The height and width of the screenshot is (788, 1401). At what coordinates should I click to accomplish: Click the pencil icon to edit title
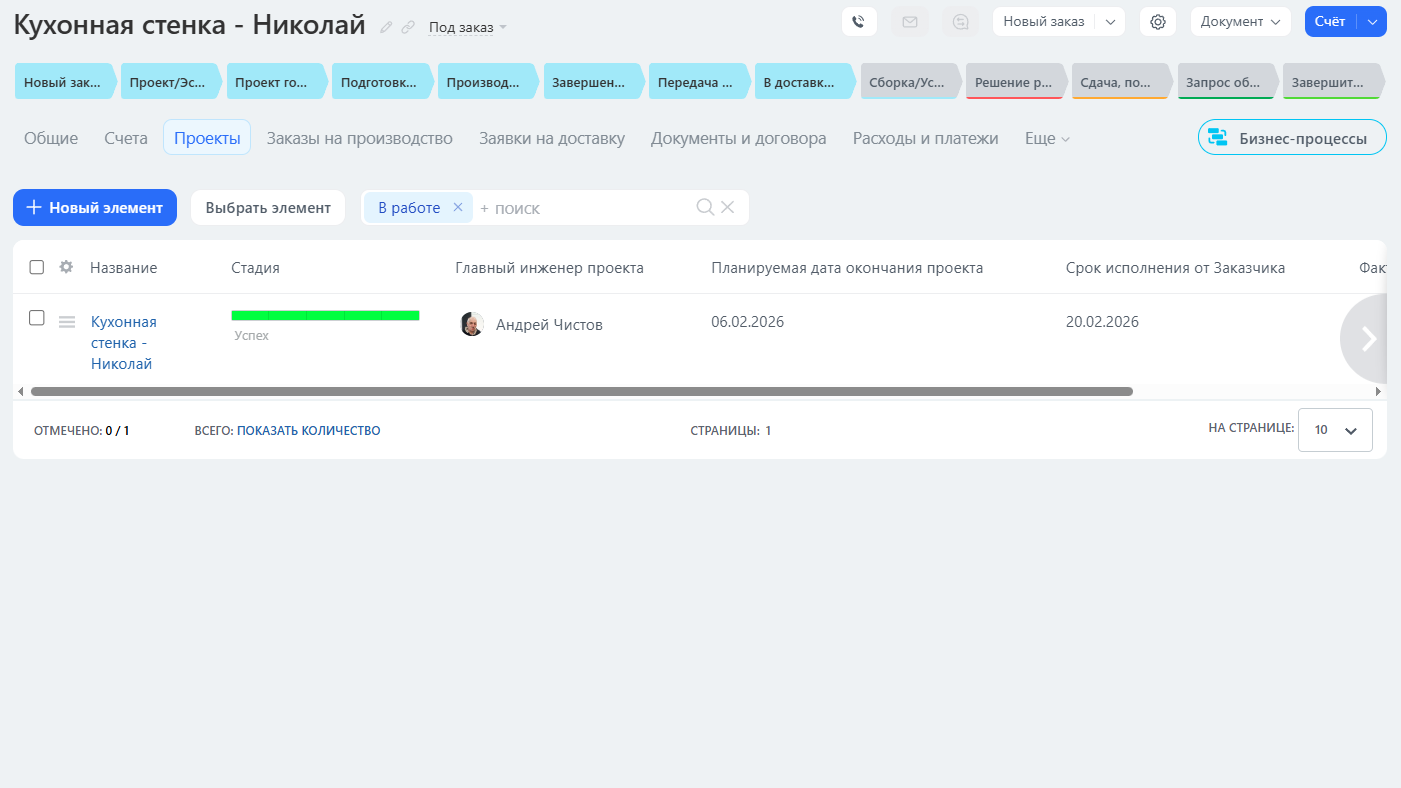tap(387, 28)
